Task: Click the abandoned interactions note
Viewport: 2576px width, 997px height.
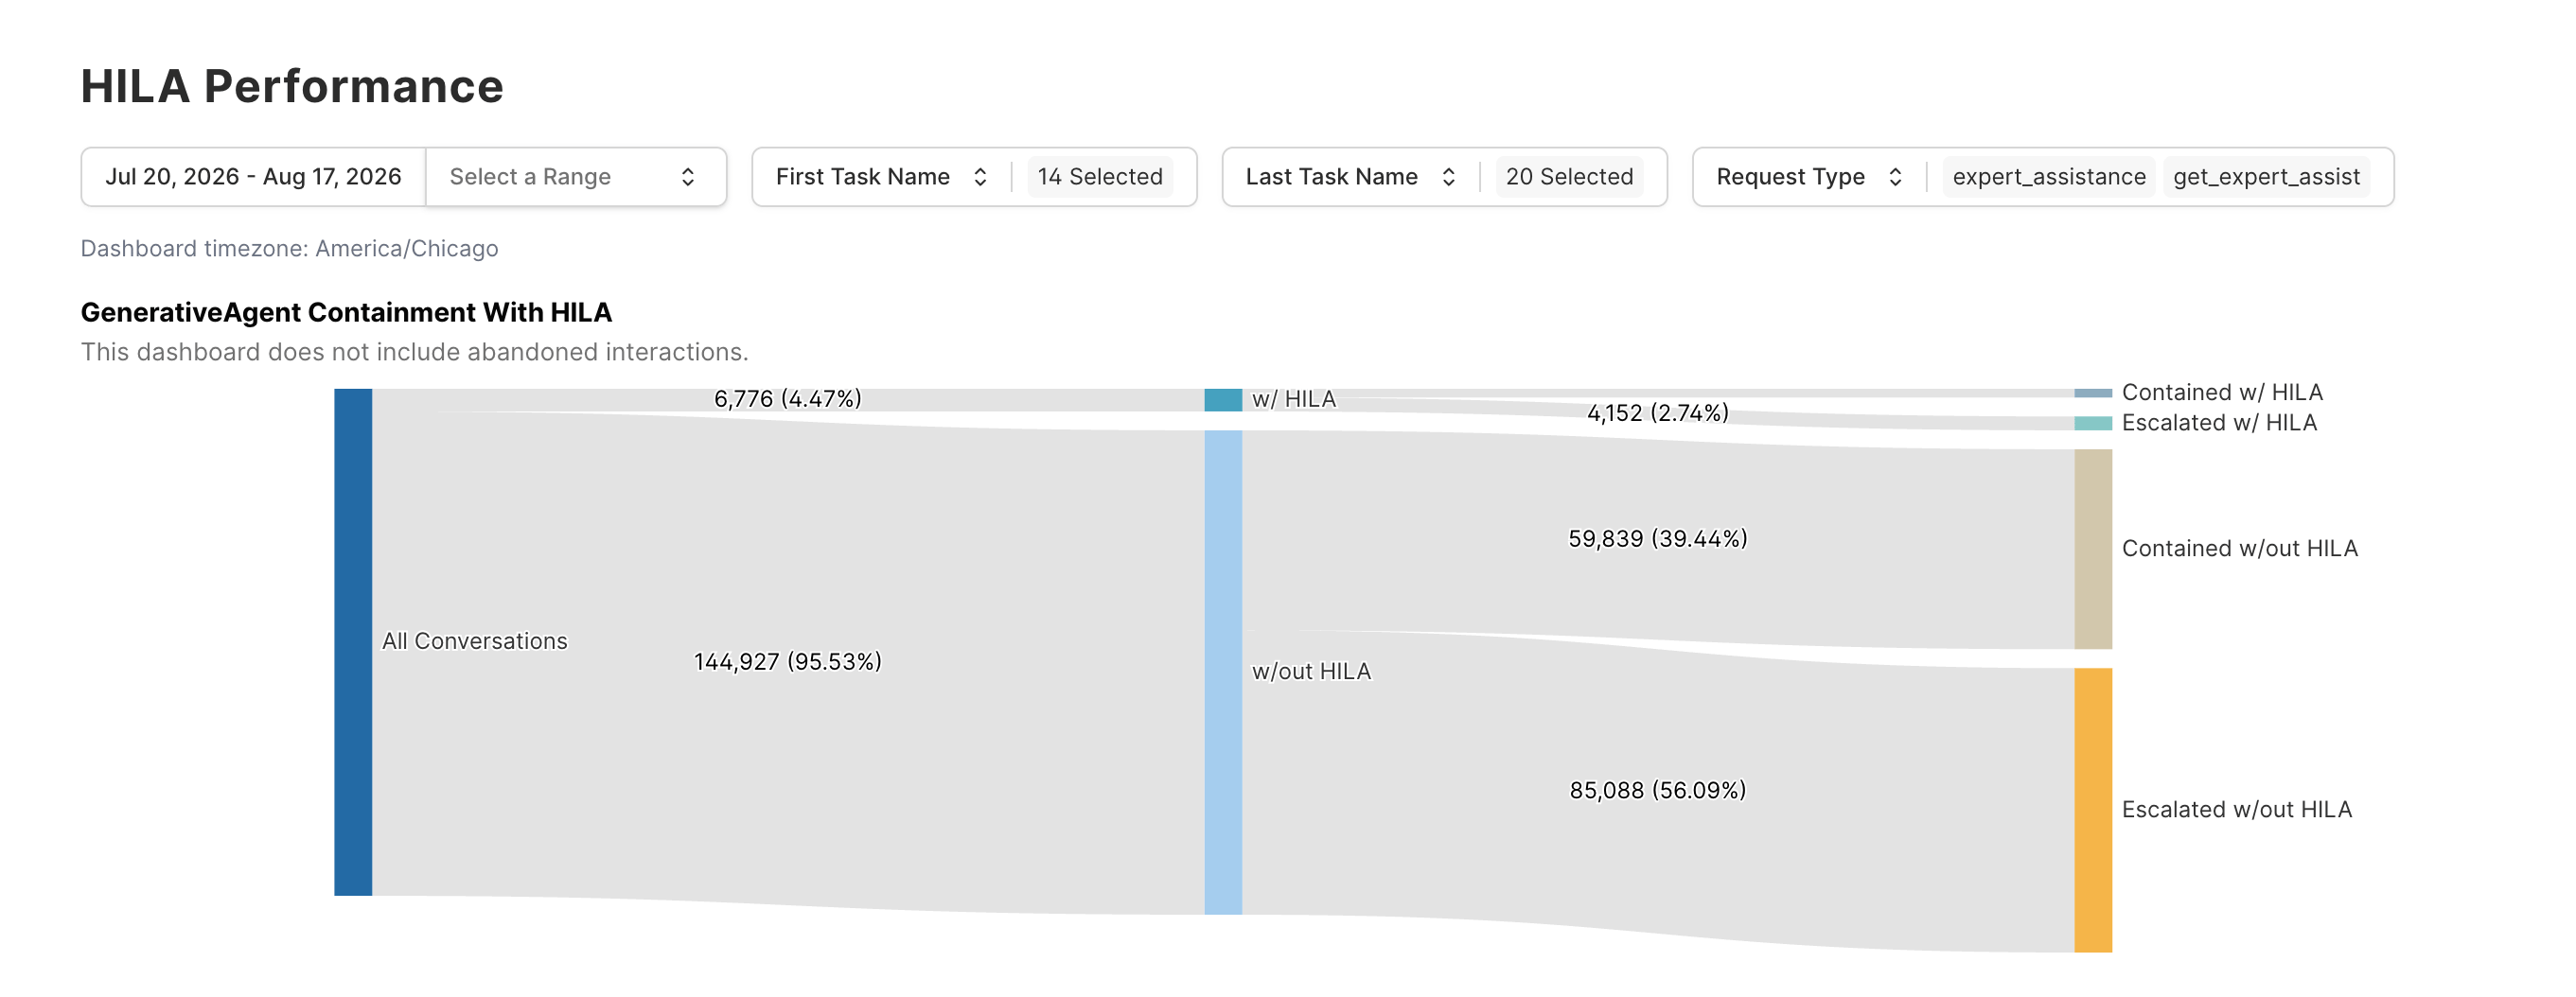Action: (x=414, y=352)
